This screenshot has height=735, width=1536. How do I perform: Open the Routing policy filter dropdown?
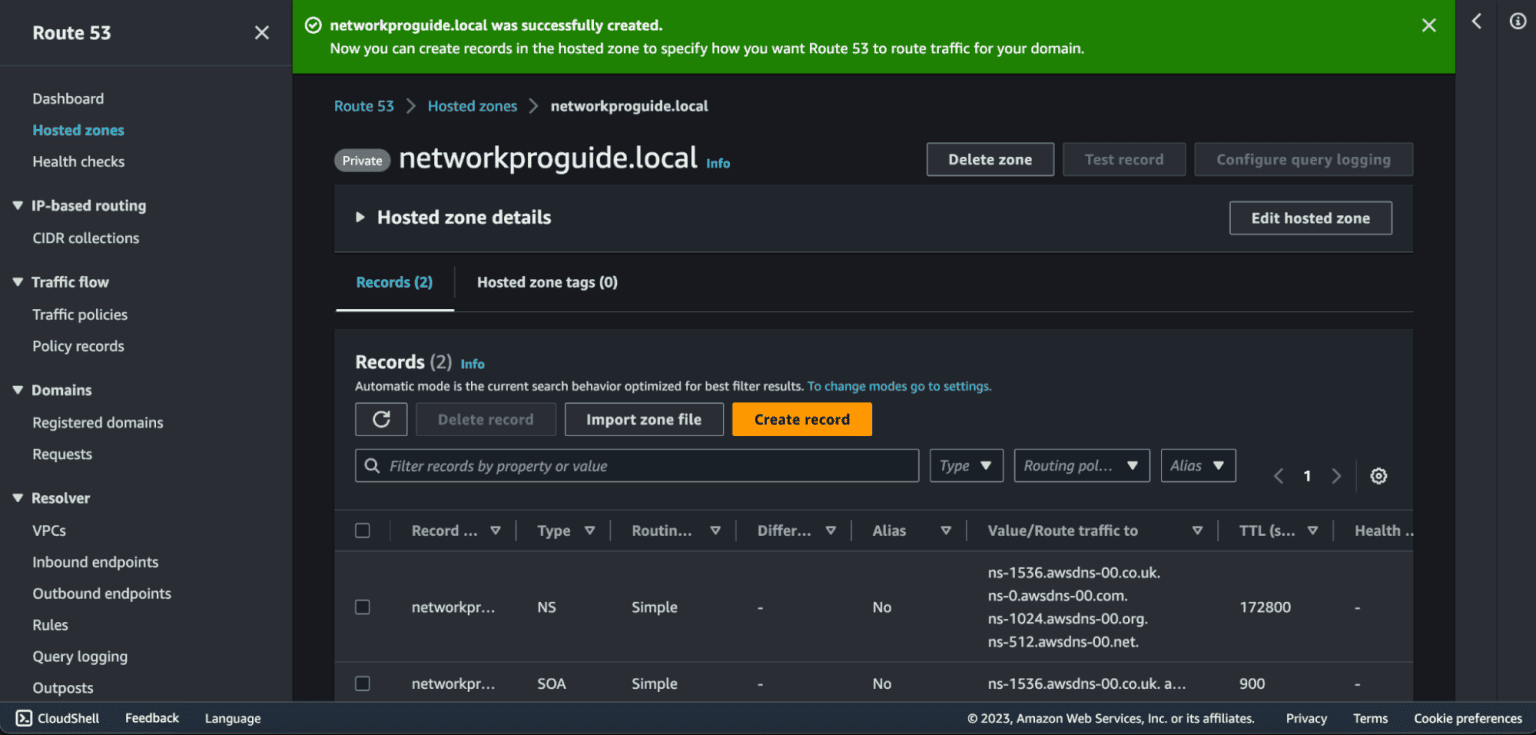pos(1081,465)
